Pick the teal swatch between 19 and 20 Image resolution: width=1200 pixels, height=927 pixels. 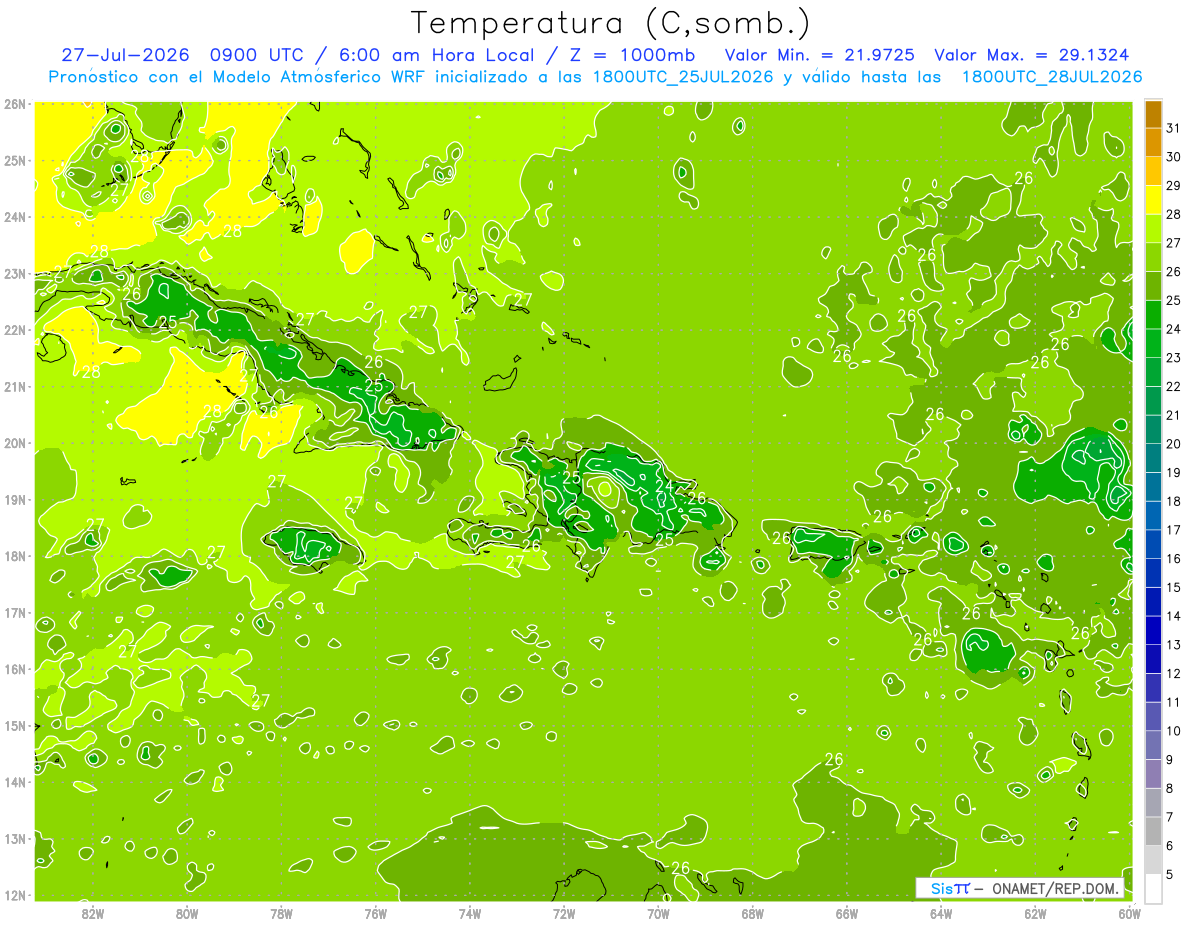1153,459
